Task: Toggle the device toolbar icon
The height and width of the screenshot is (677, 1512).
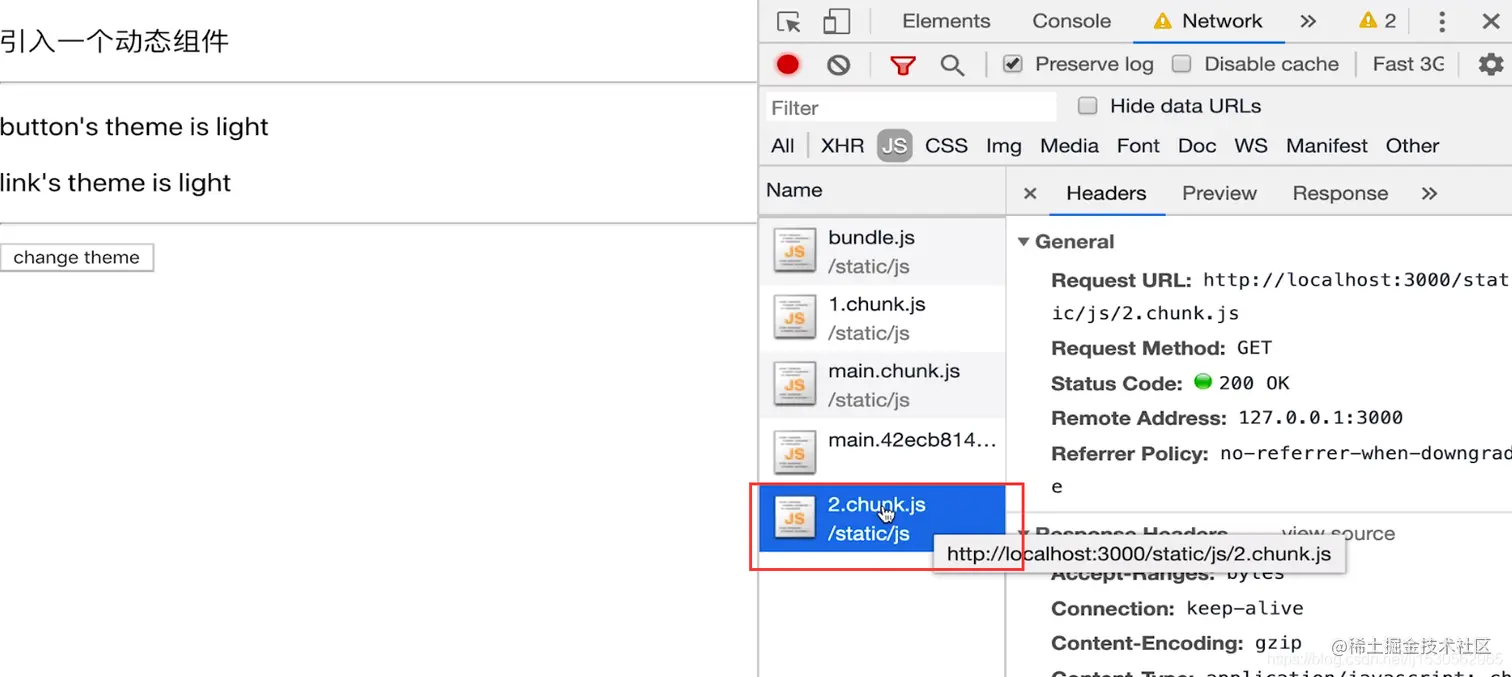Action: 836,21
